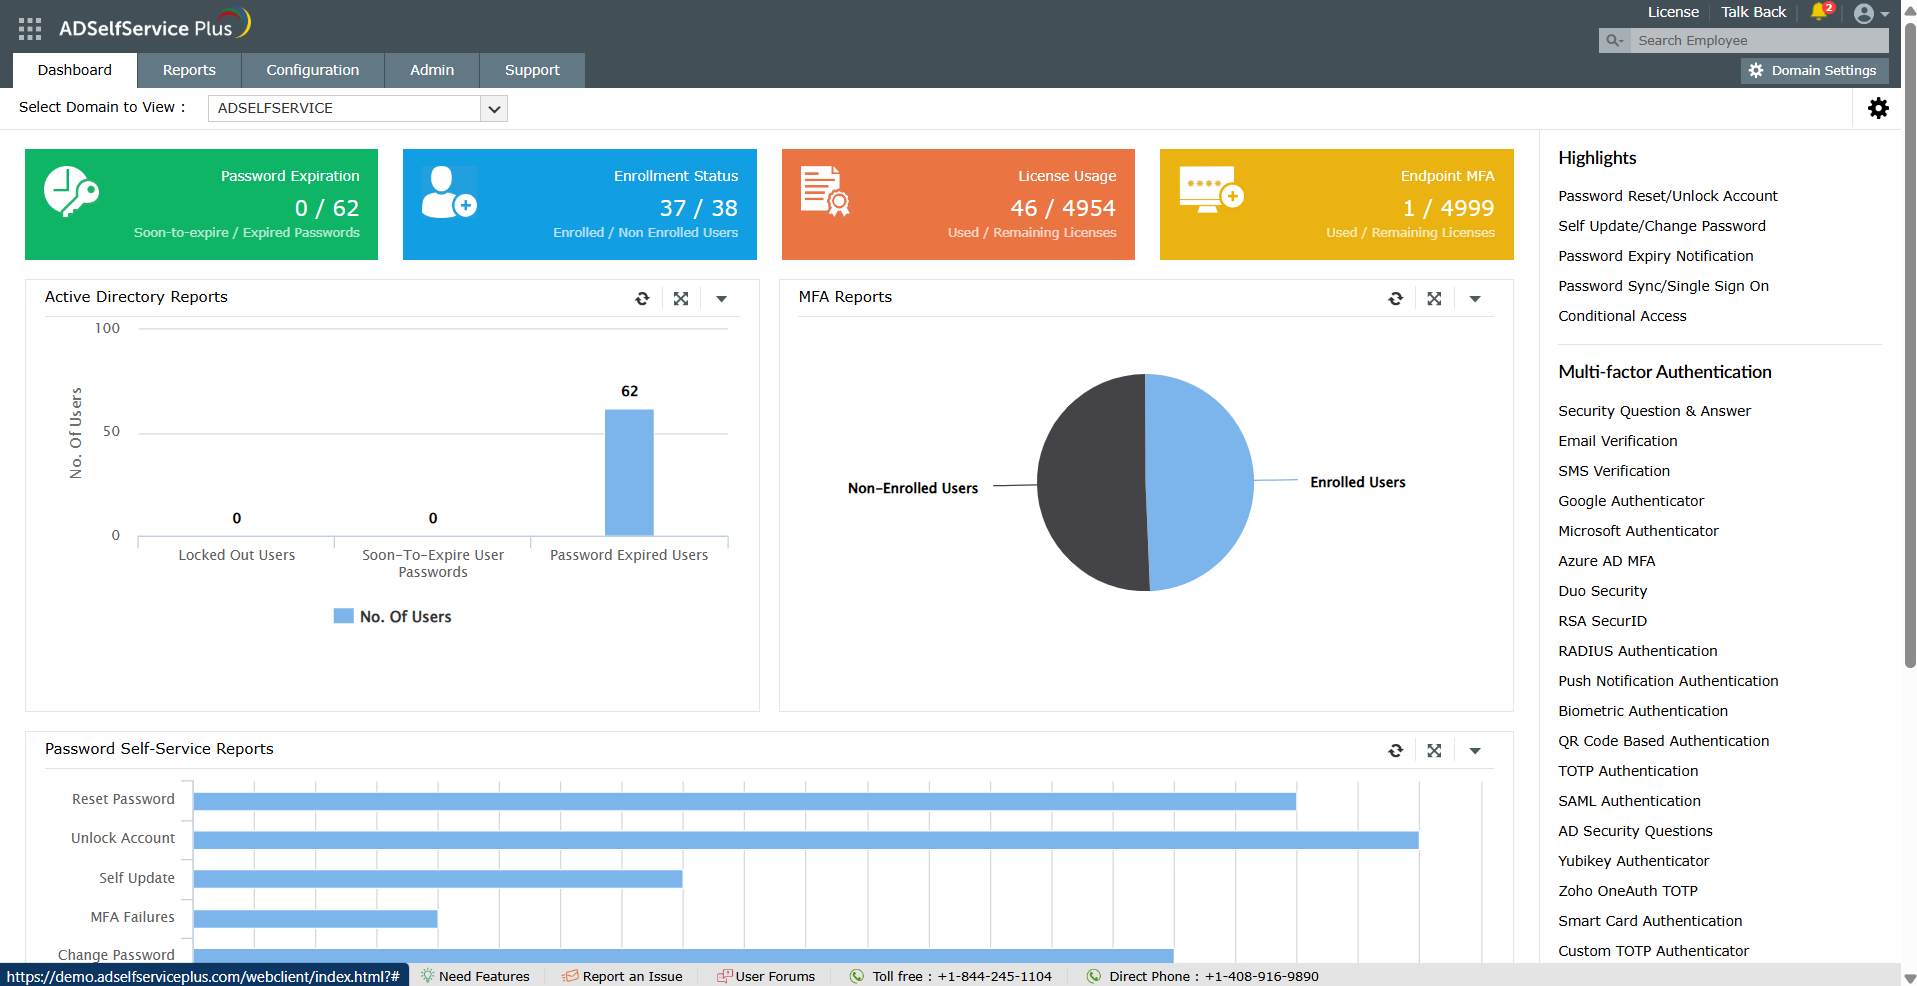This screenshot has width=1917, height=986.
Task: Open Password Expiry Notification link
Action: point(1656,256)
